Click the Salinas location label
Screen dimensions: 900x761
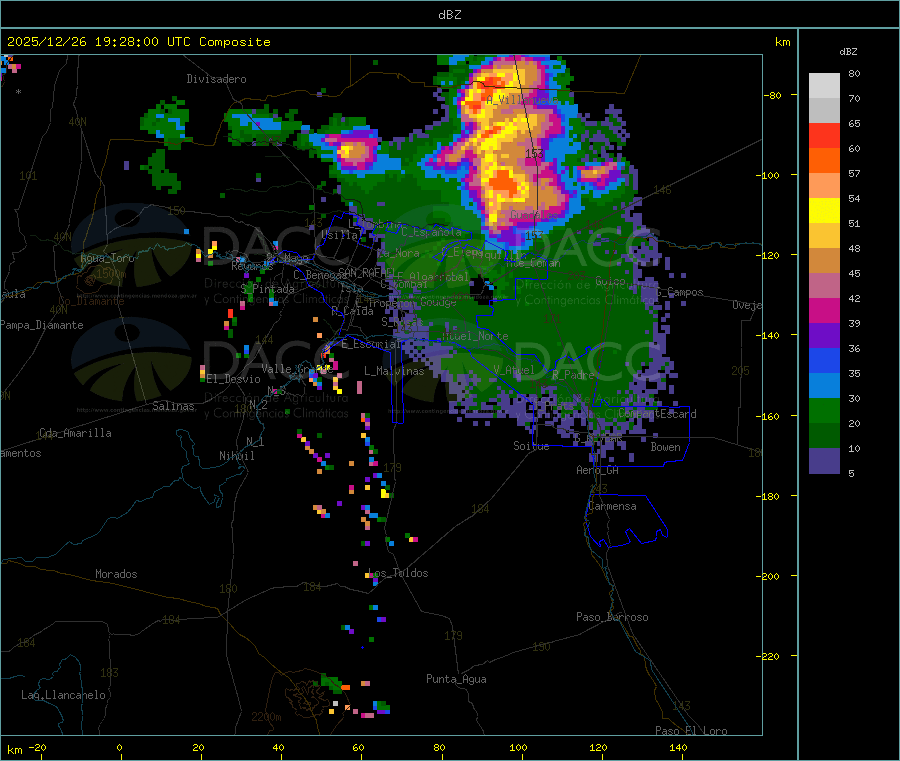coord(176,407)
